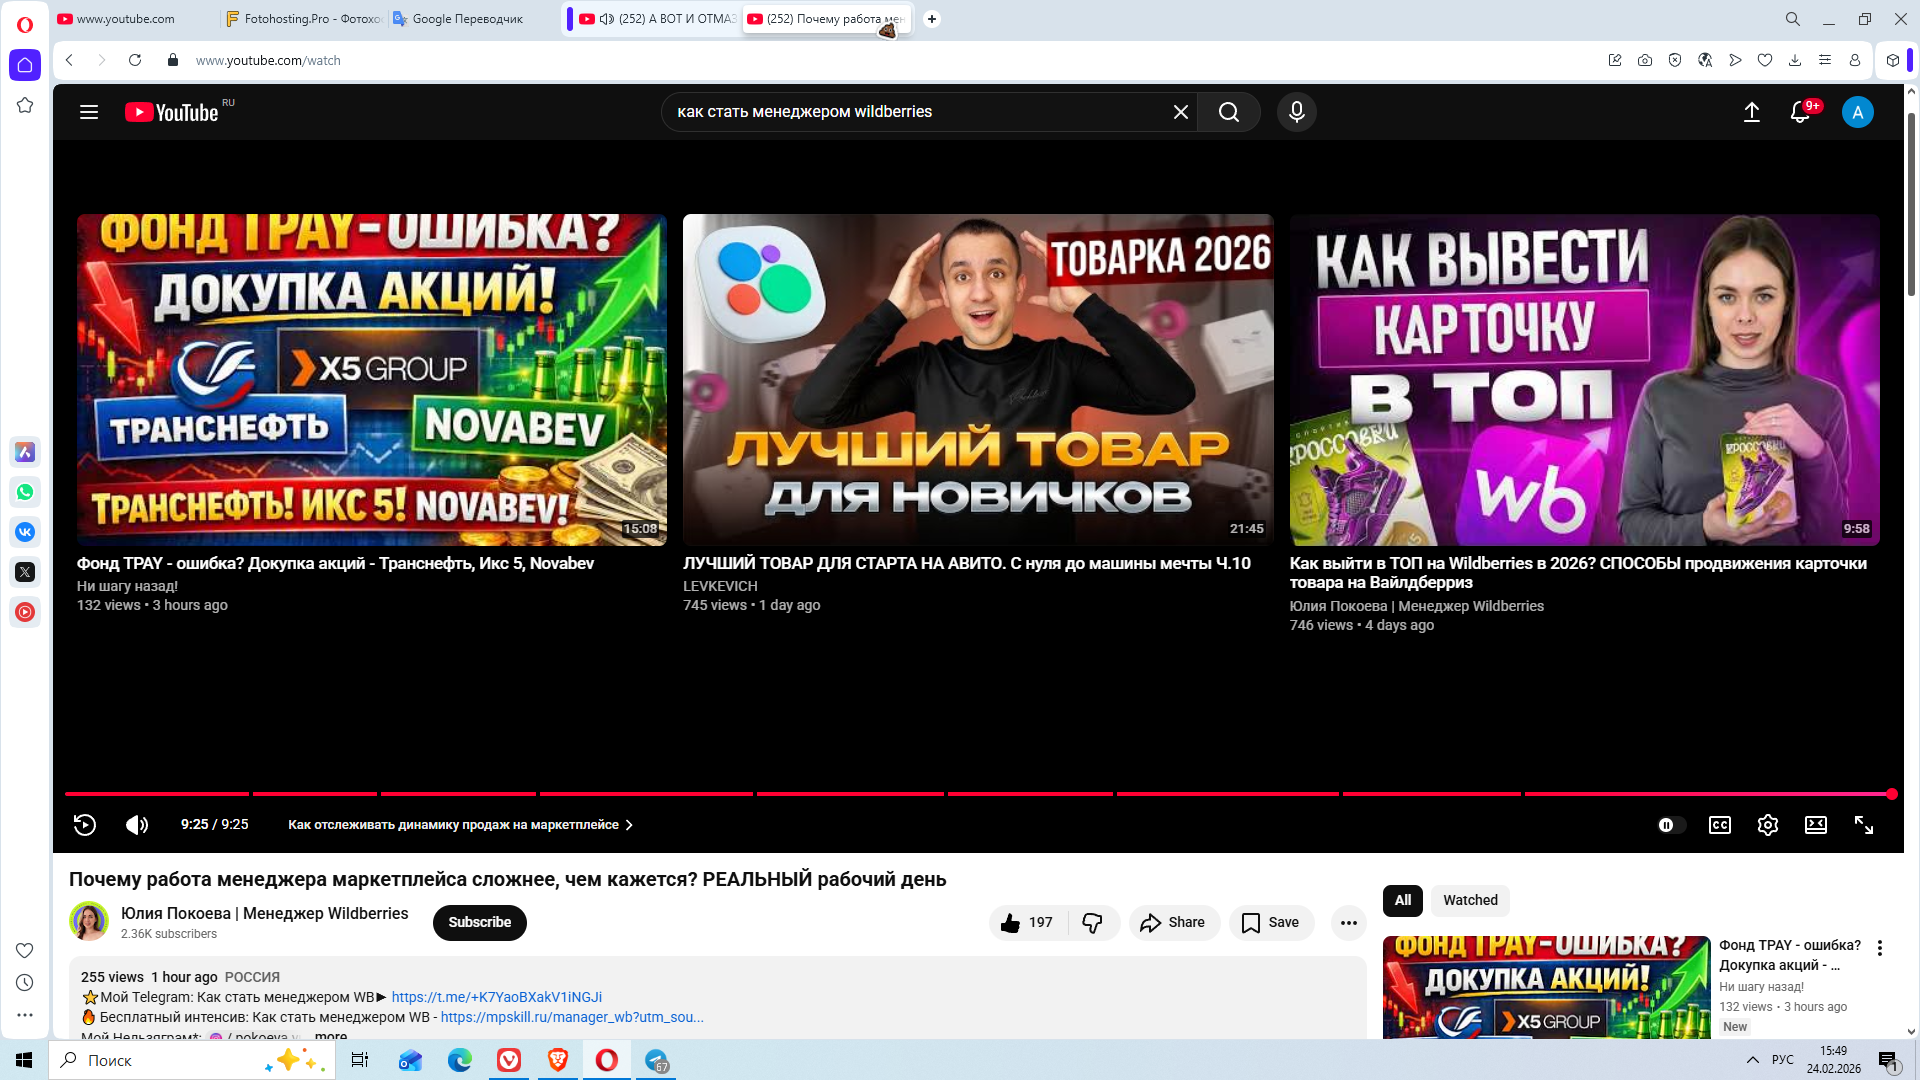Exit fullscreen via the player corner icon
1920x1080 pixels.
tap(1863, 825)
